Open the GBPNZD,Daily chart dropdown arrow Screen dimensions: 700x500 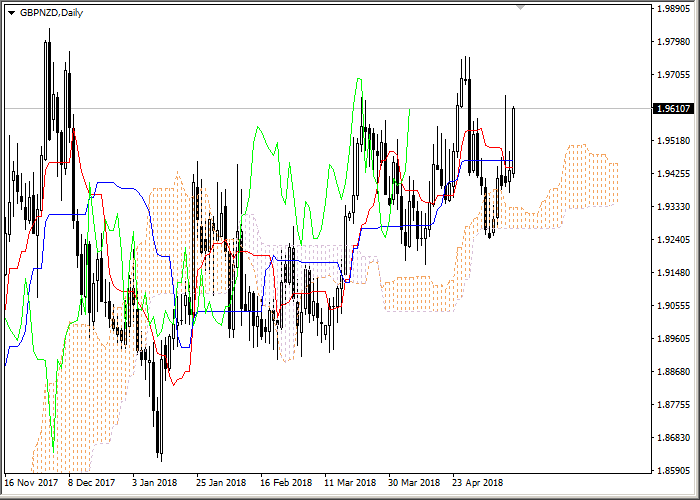[x=10, y=12]
